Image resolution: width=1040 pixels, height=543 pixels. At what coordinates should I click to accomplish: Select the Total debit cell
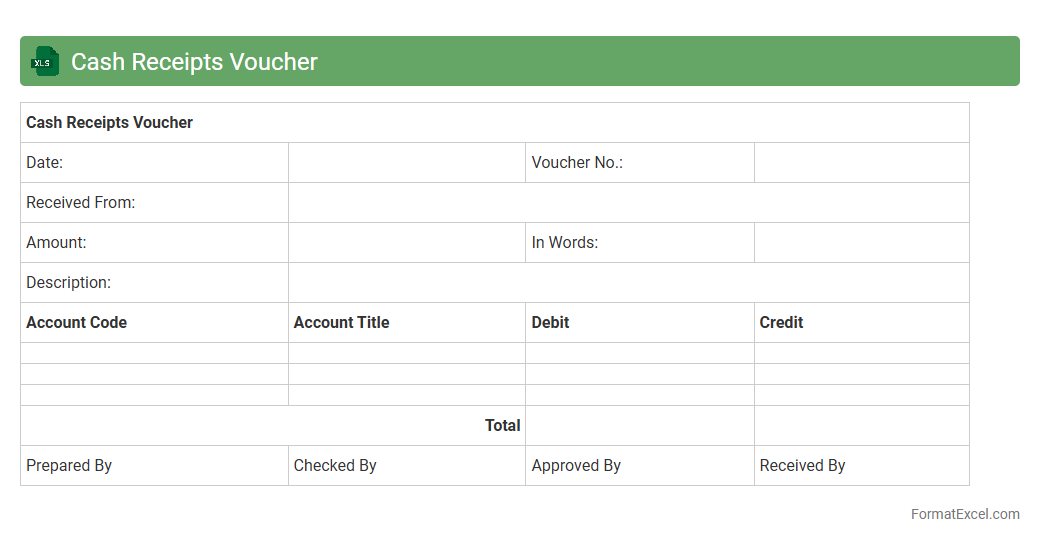pos(639,426)
